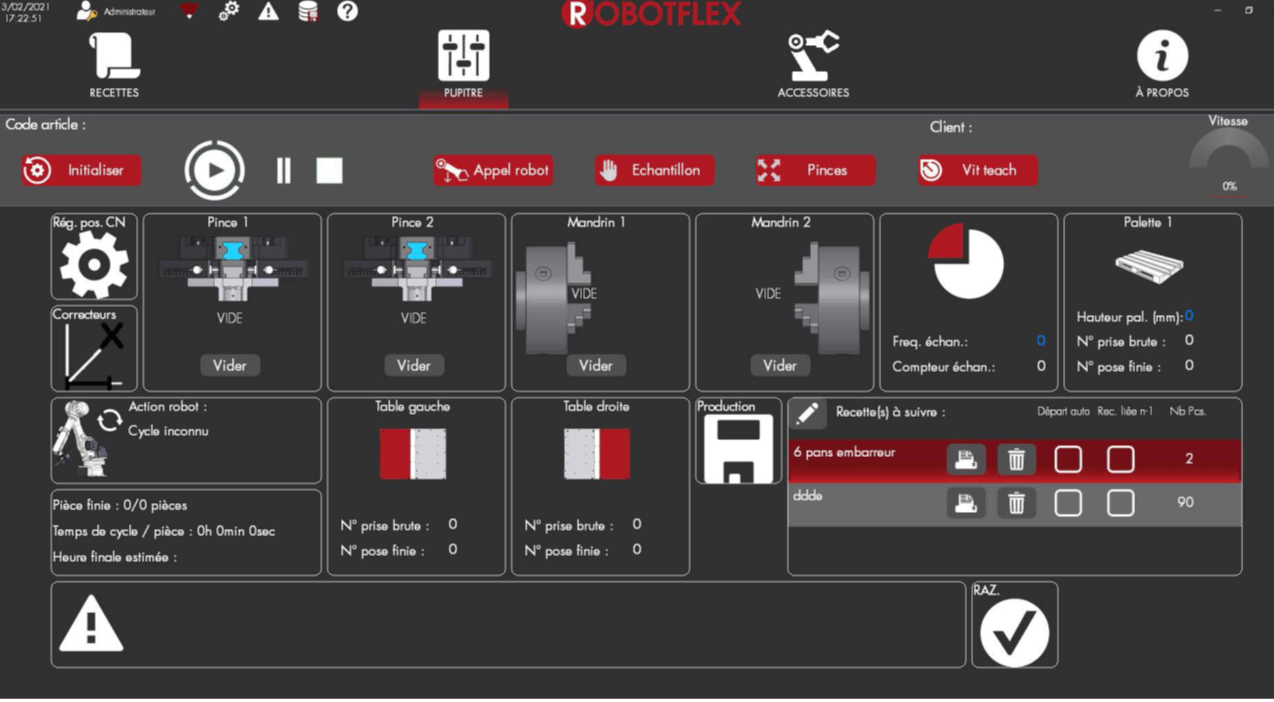Viewport: 1274px width, 702px height.
Task: Open the help question mark icon
Action: 347,12
